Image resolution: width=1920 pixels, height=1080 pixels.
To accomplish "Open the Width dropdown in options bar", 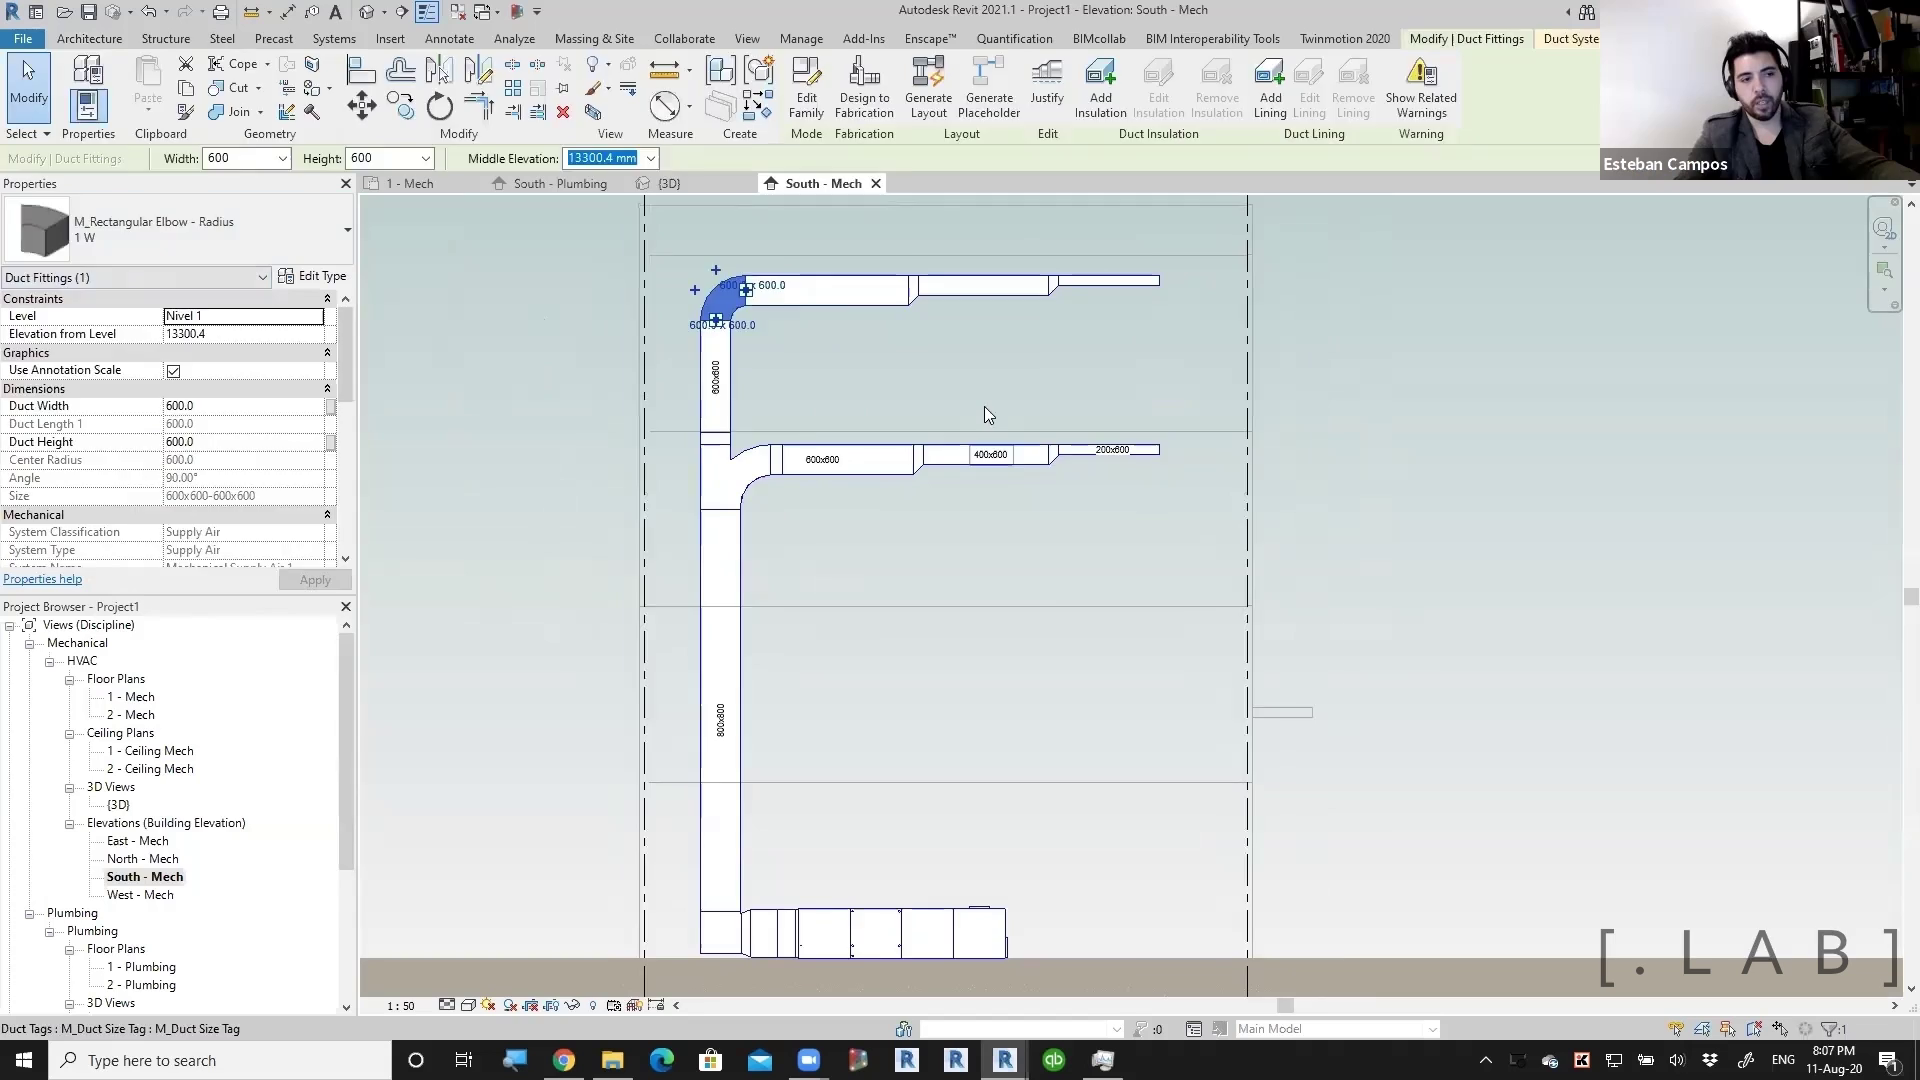I will click(283, 159).
